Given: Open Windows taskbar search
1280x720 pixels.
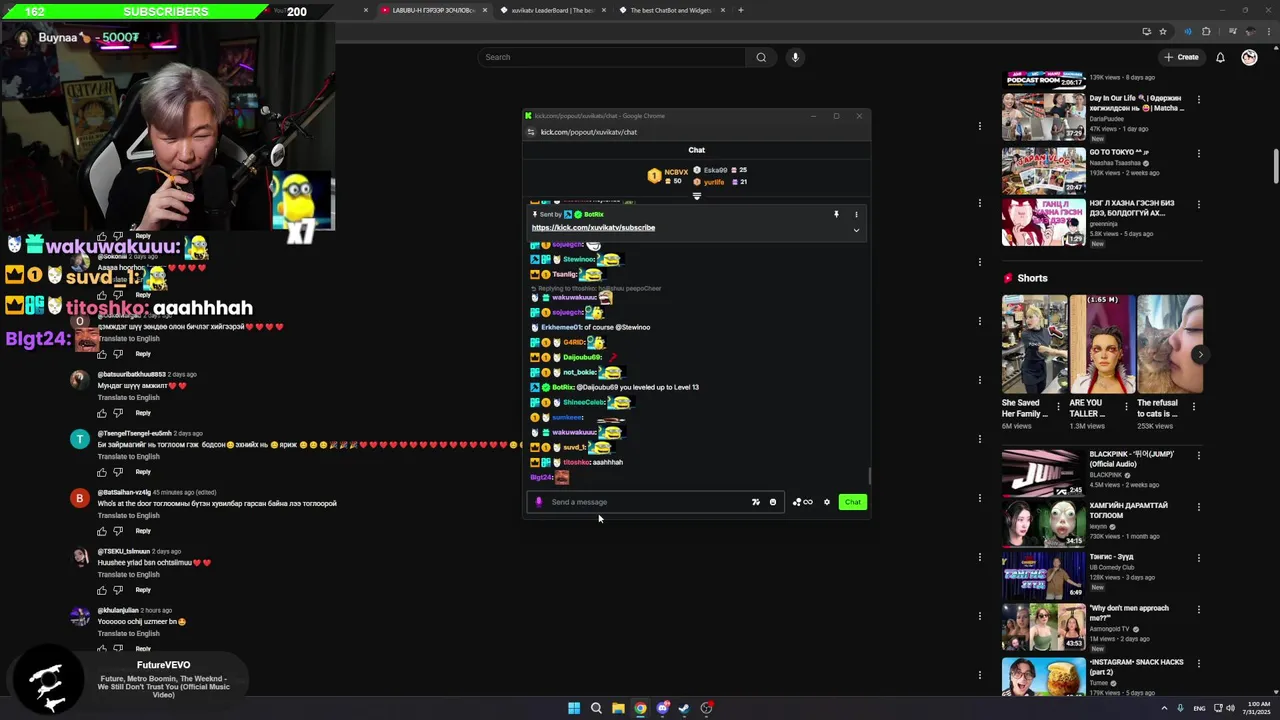Looking at the screenshot, I should pyautogui.click(x=596, y=708).
